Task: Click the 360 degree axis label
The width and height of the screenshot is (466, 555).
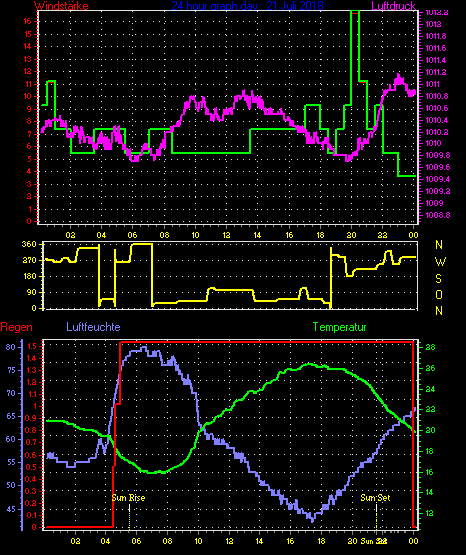Action: point(29,244)
